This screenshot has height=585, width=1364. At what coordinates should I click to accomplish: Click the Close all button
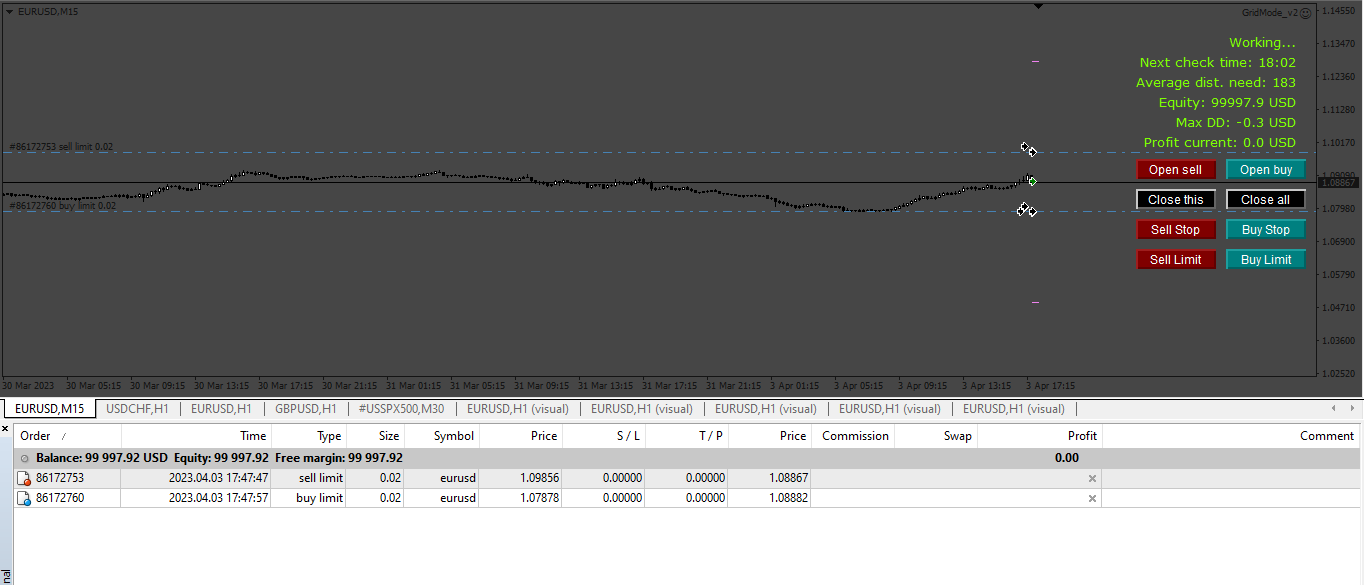click(1266, 200)
